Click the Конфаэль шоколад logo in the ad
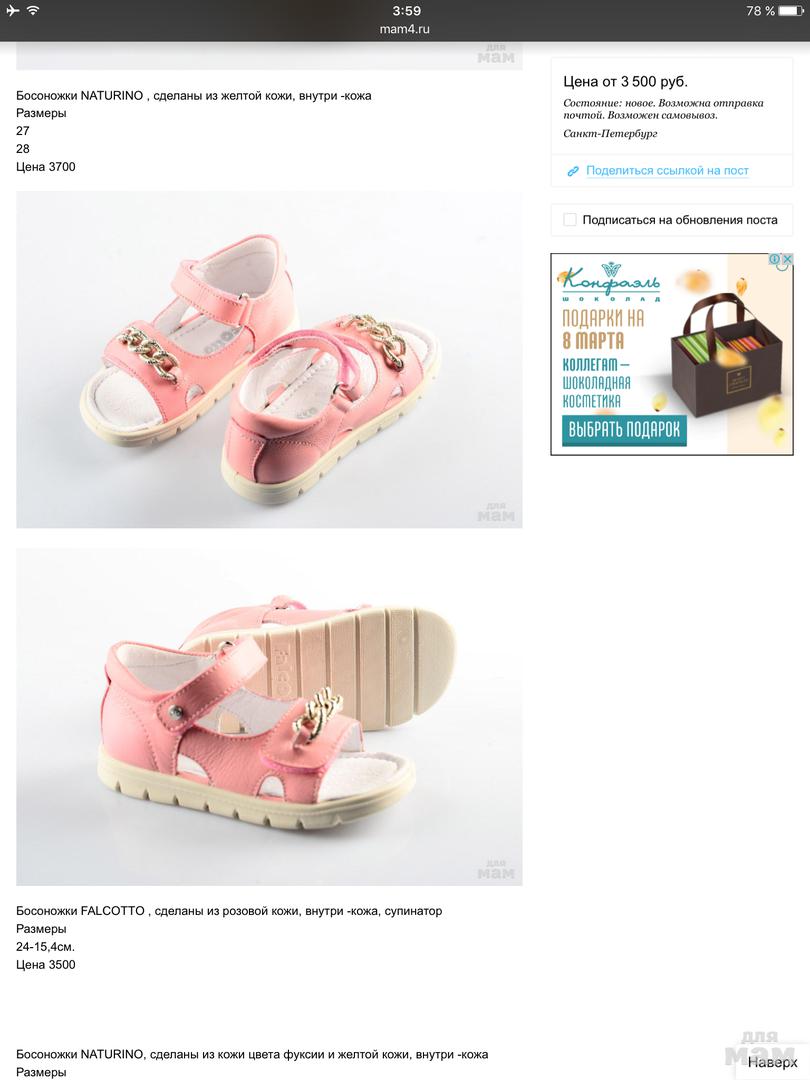This screenshot has height=1080, width=810. (610, 282)
